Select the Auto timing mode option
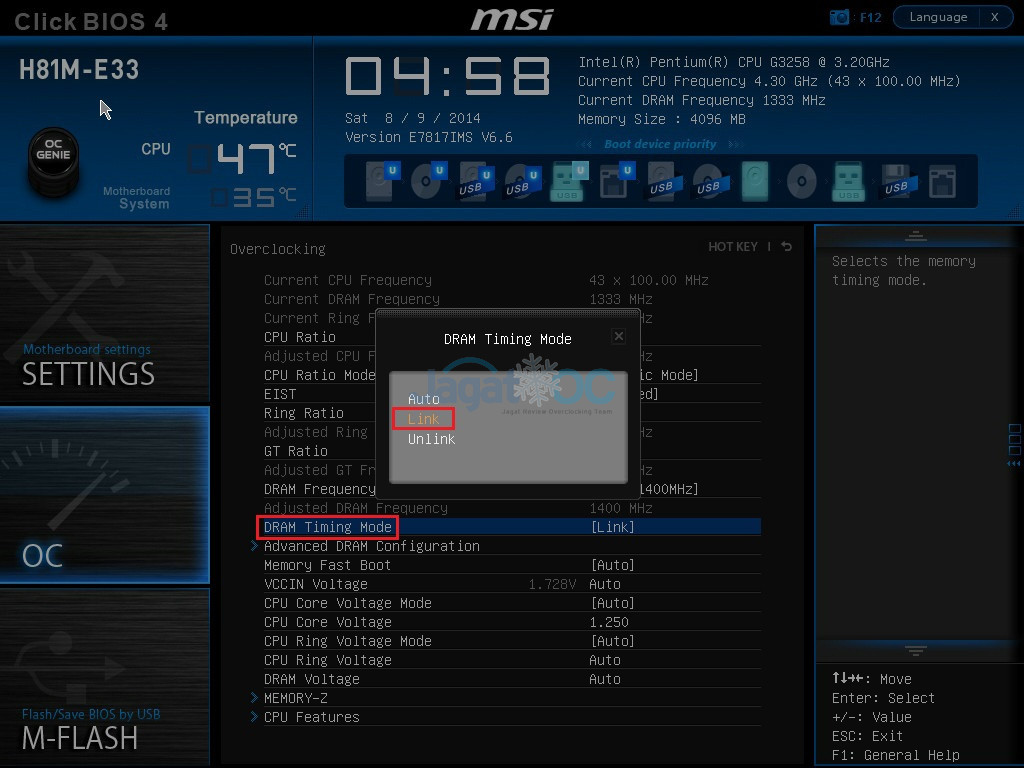 pyautogui.click(x=423, y=399)
